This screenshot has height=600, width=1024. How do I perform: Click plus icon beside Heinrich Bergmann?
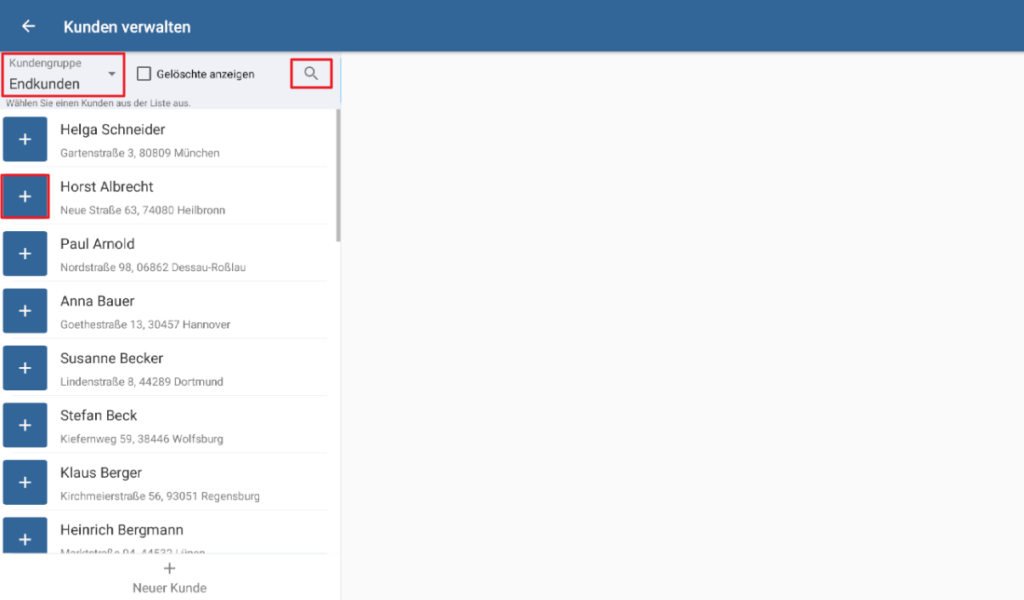click(25, 536)
